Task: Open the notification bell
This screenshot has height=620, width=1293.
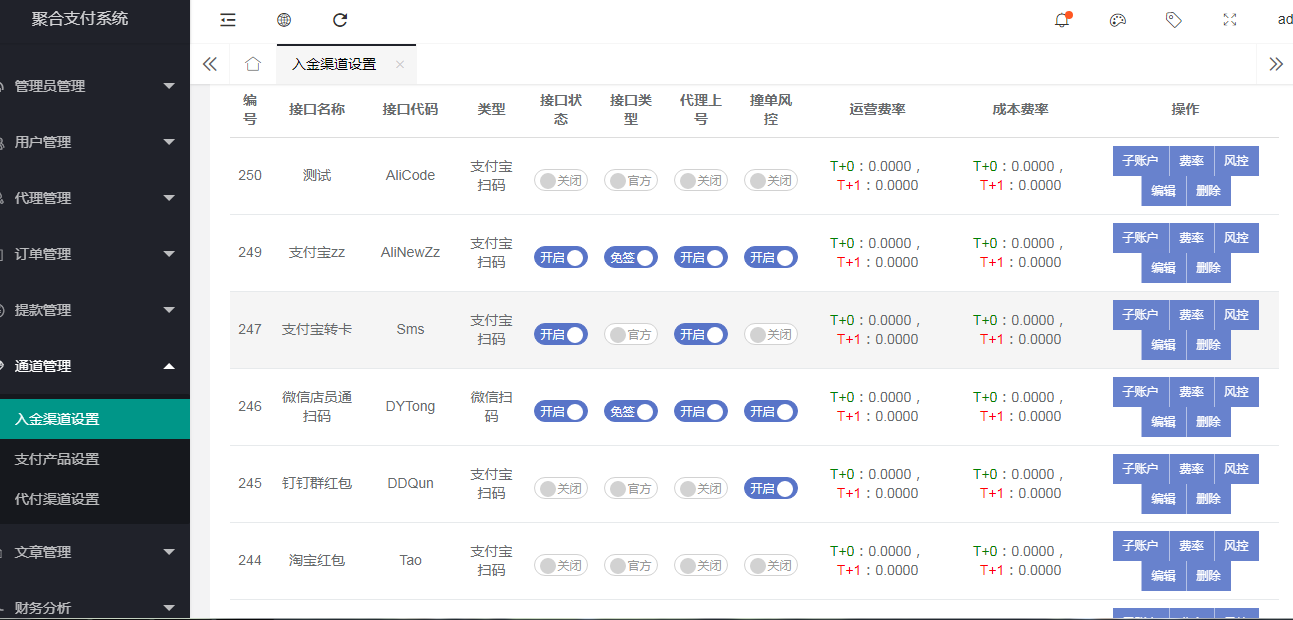Action: pyautogui.click(x=1062, y=20)
